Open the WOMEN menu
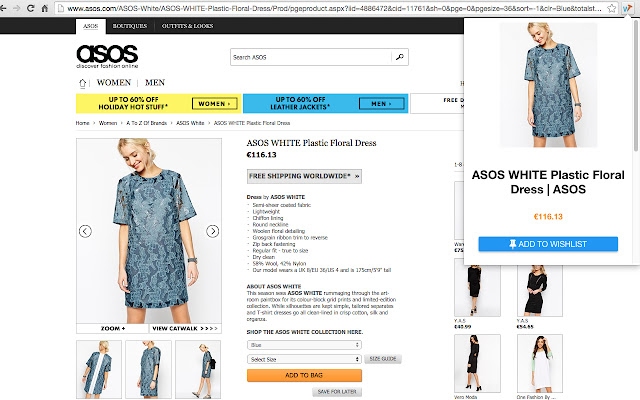 point(114,83)
